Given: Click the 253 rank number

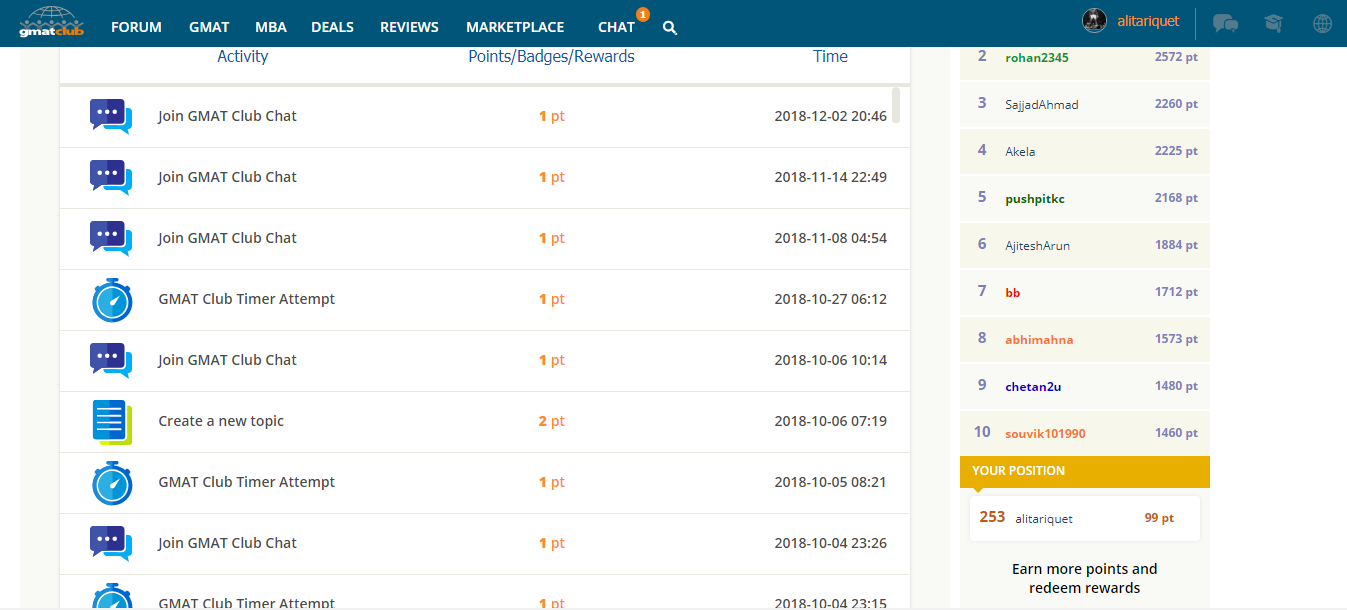Looking at the screenshot, I should [x=992, y=517].
